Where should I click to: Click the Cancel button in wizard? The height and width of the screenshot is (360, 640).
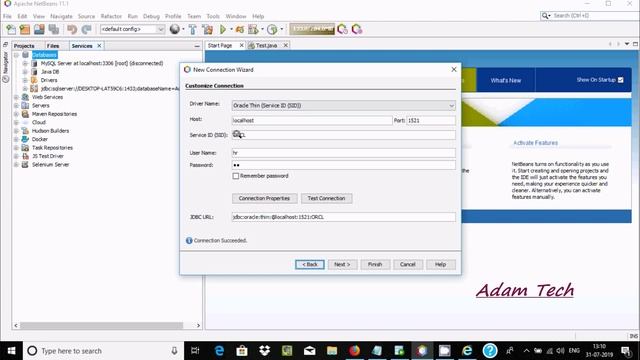coord(408,264)
